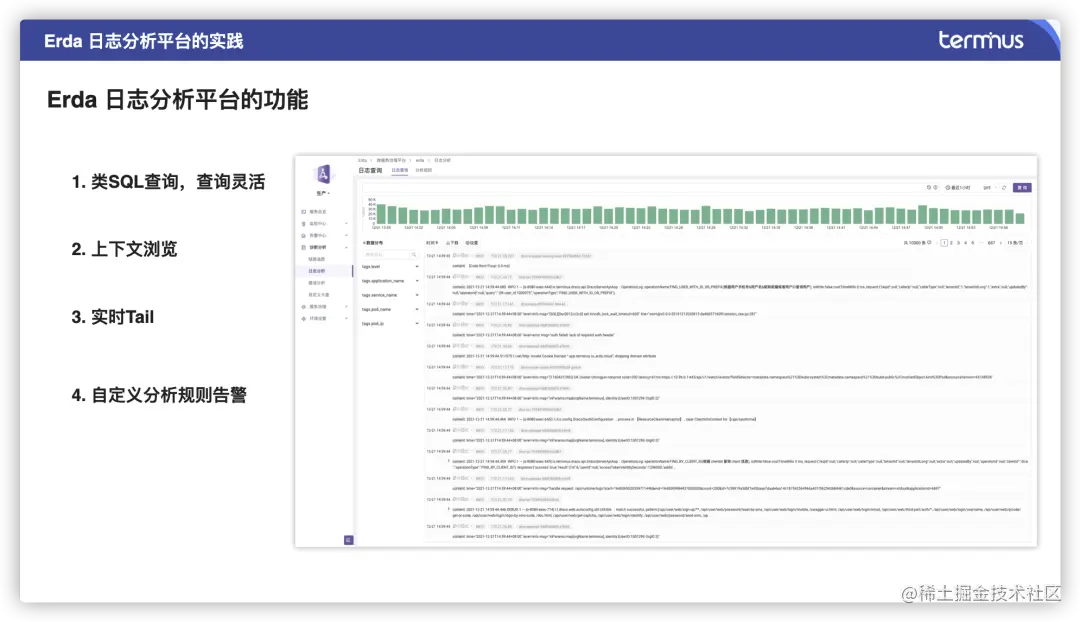Open the 15 条/页 page size dropdown
Image resolution: width=1080 pixels, height=622 pixels.
1015,242
